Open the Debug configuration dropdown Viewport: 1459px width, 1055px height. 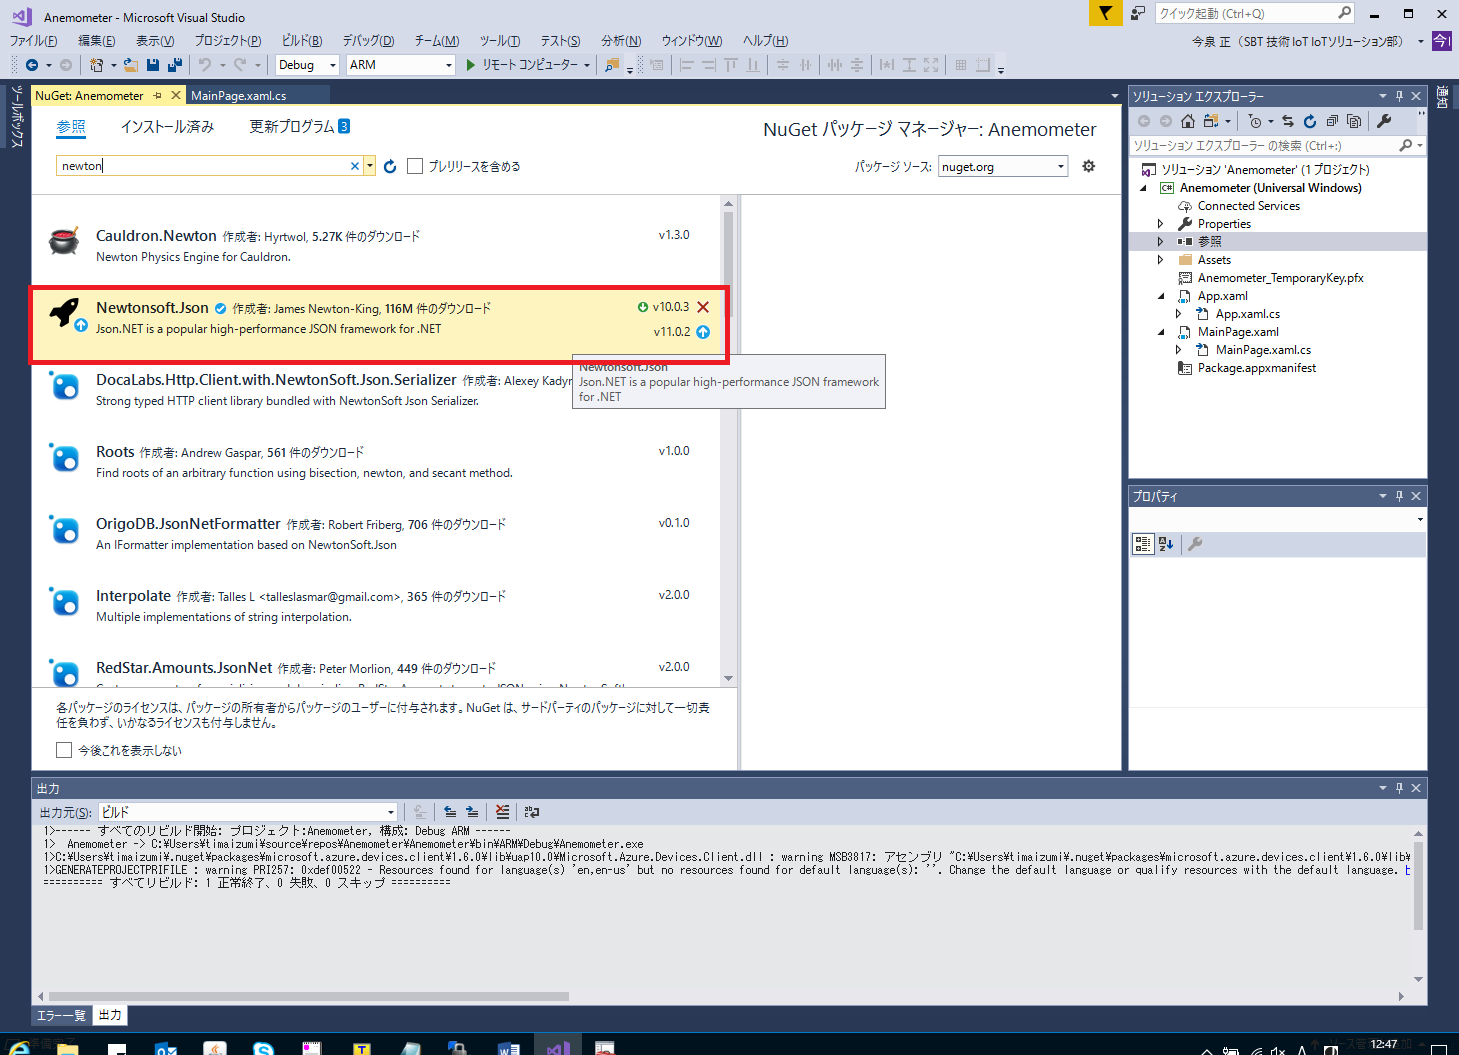pyautogui.click(x=308, y=65)
